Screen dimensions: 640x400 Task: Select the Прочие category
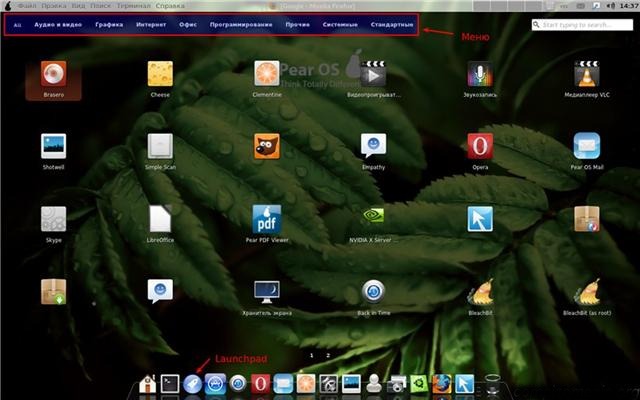coord(297,24)
